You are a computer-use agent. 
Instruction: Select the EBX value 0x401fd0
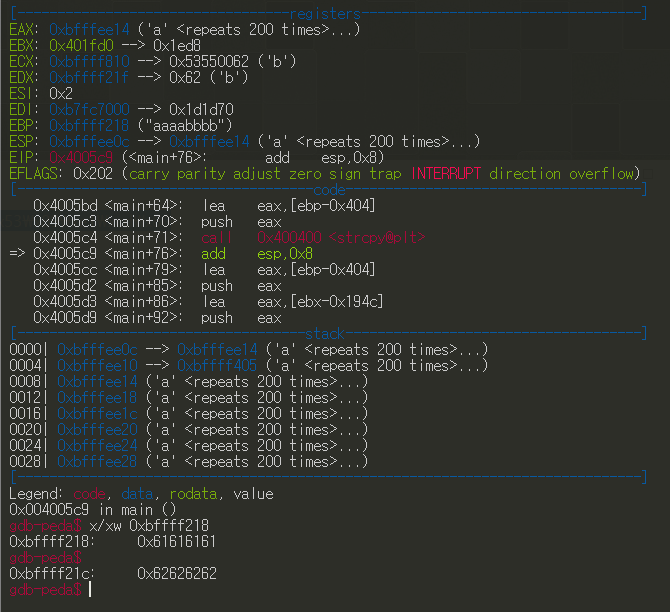click(x=82, y=45)
